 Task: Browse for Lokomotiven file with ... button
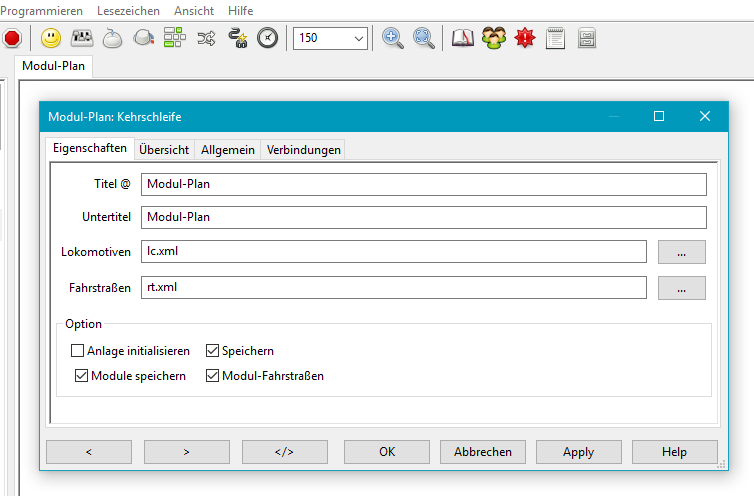tap(681, 252)
